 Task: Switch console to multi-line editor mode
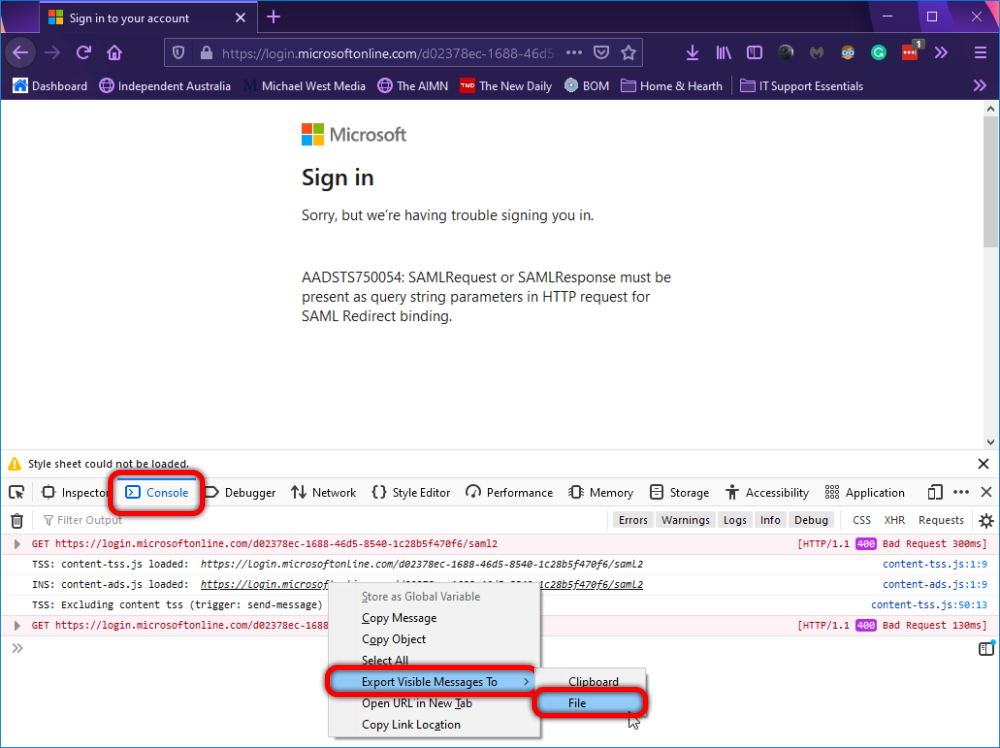(985, 649)
